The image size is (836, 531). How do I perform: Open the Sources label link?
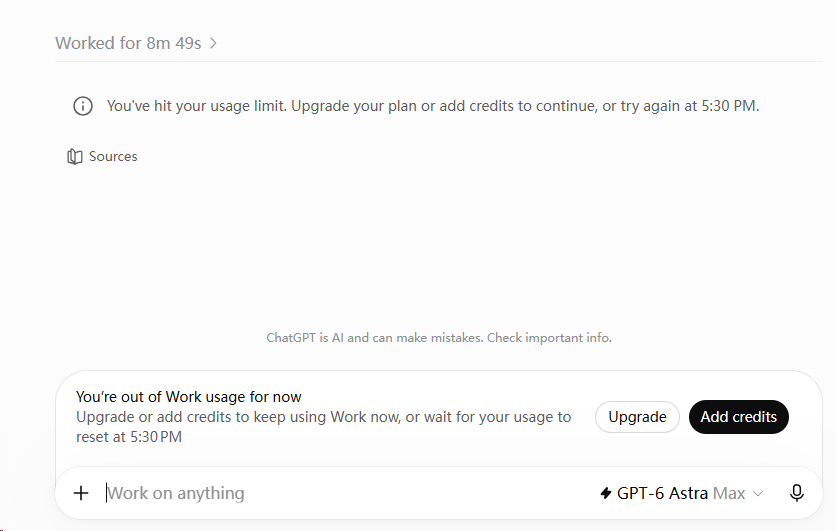(x=113, y=157)
